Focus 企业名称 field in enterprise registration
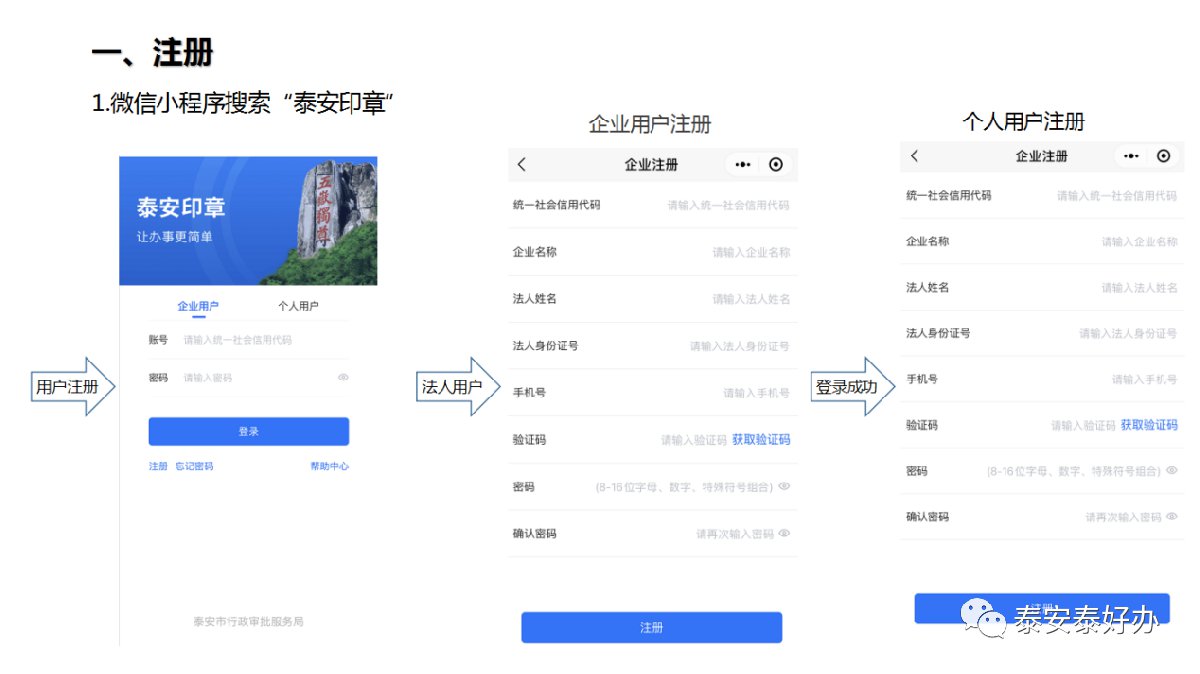The image size is (1200, 674). point(651,252)
